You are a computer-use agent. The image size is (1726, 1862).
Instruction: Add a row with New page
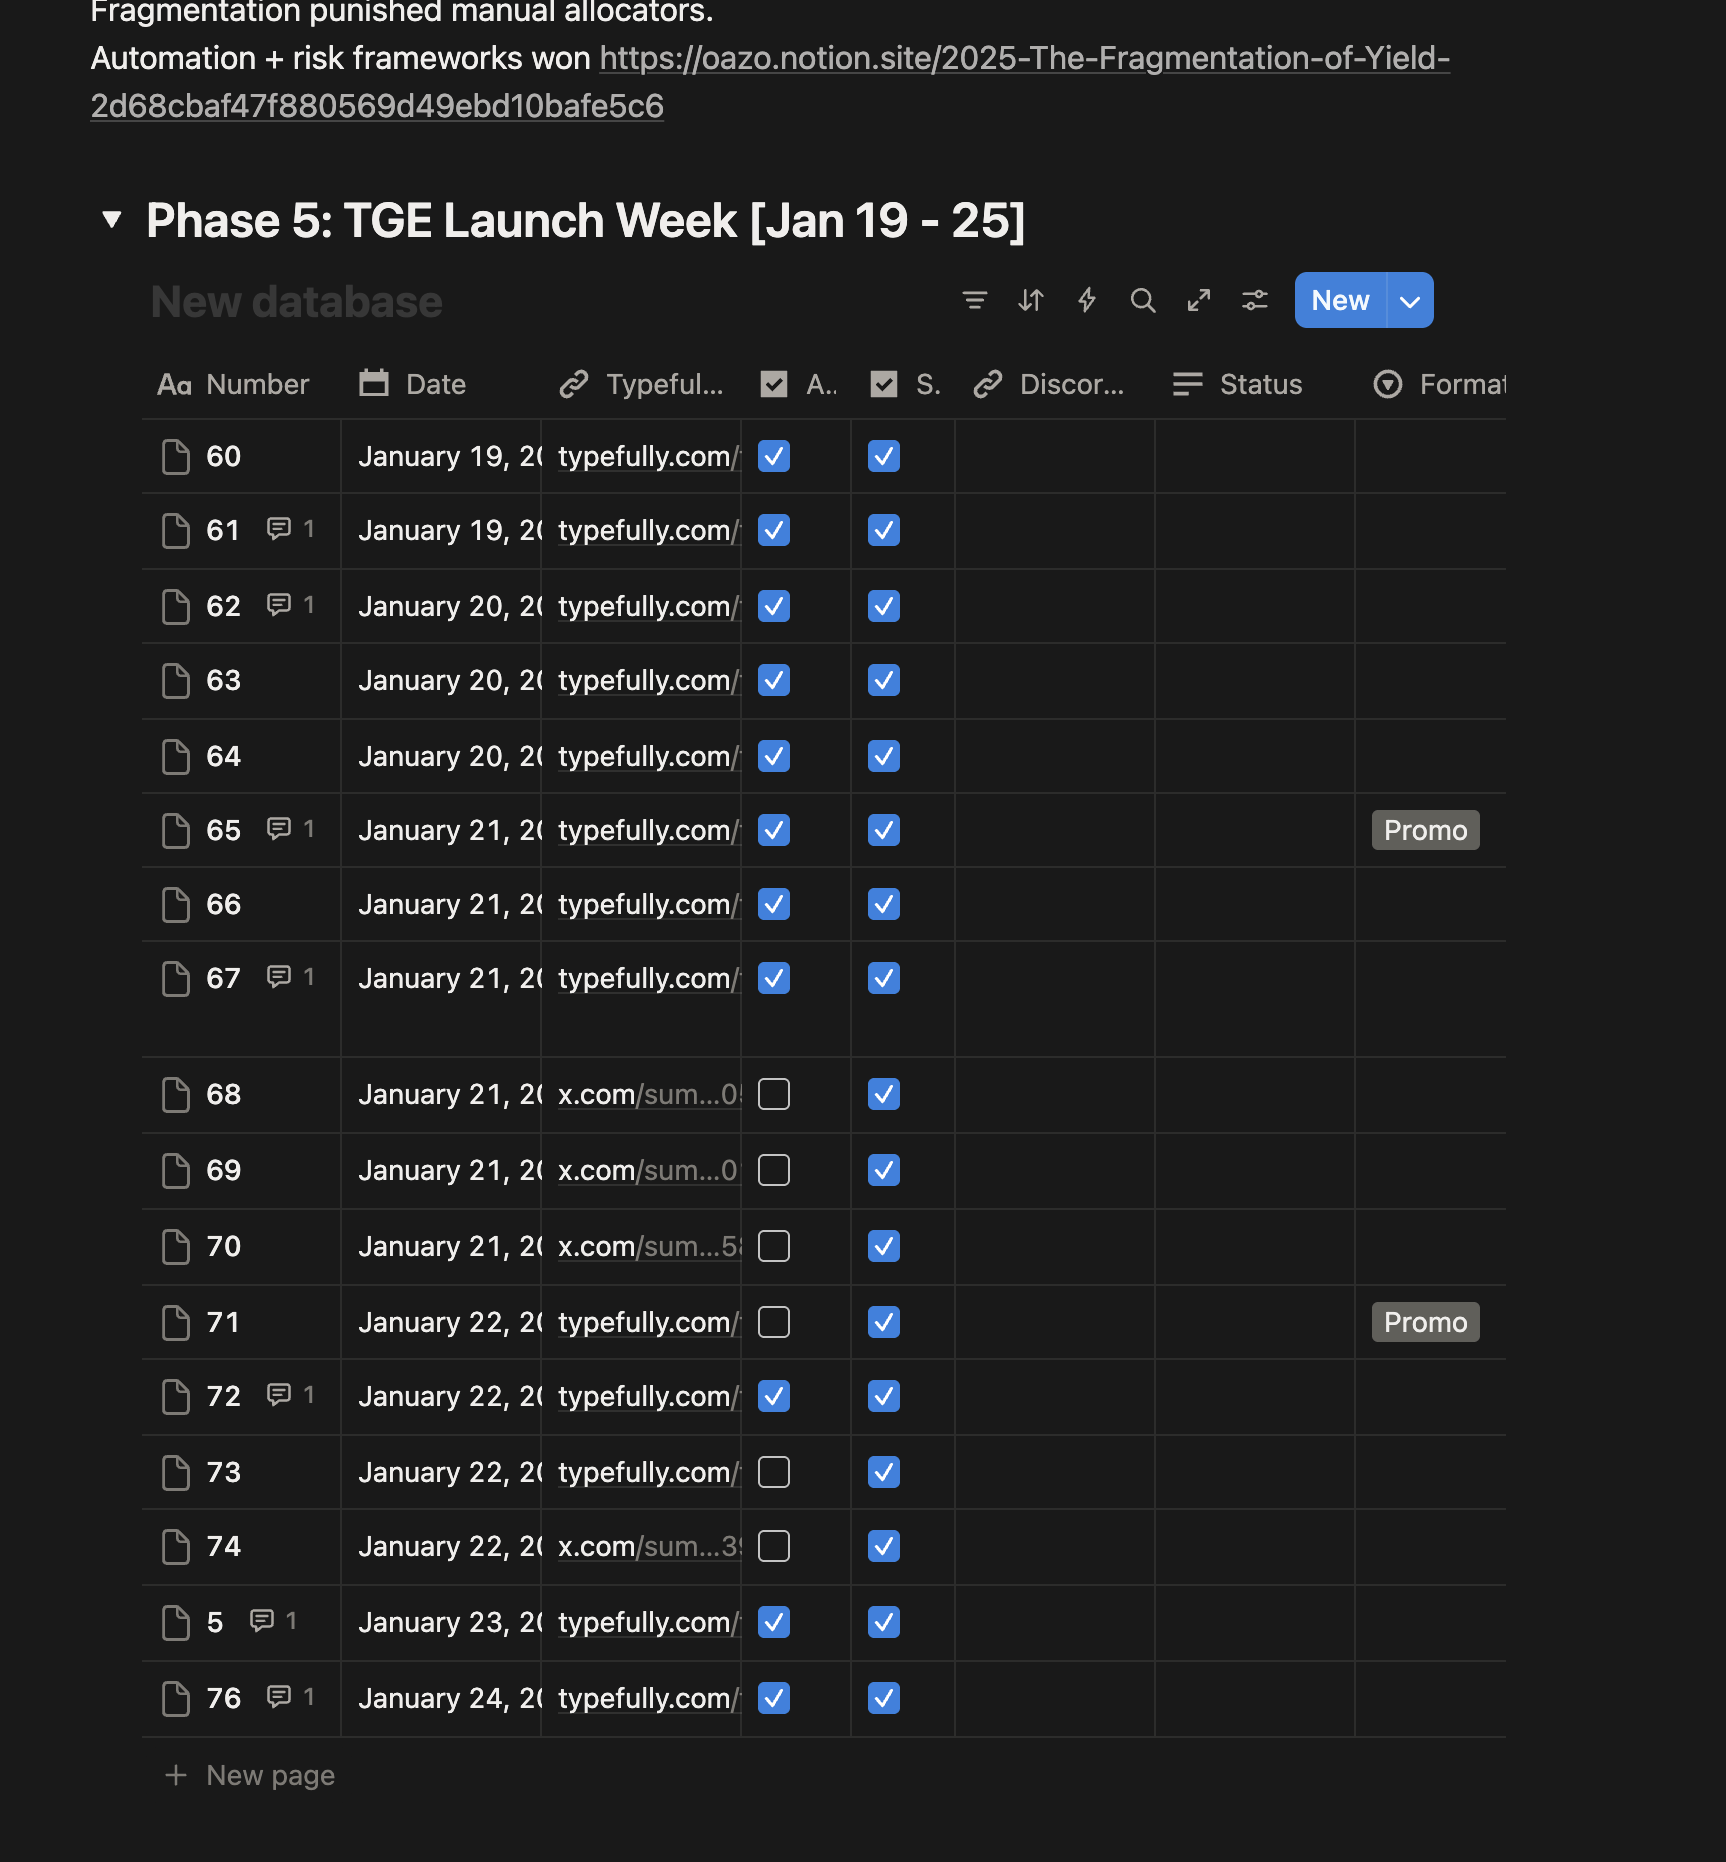pyautogui.click(x=270, y=1775)
